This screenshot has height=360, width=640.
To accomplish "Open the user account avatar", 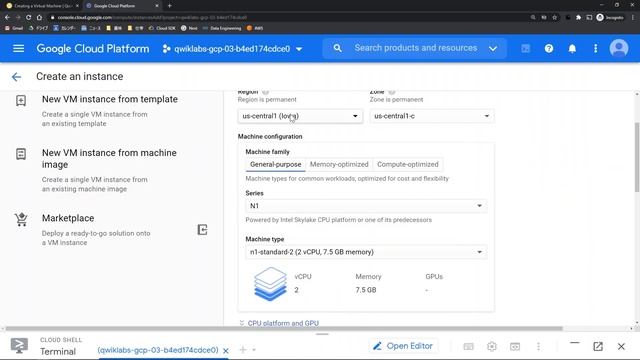I will click(619, 49).
